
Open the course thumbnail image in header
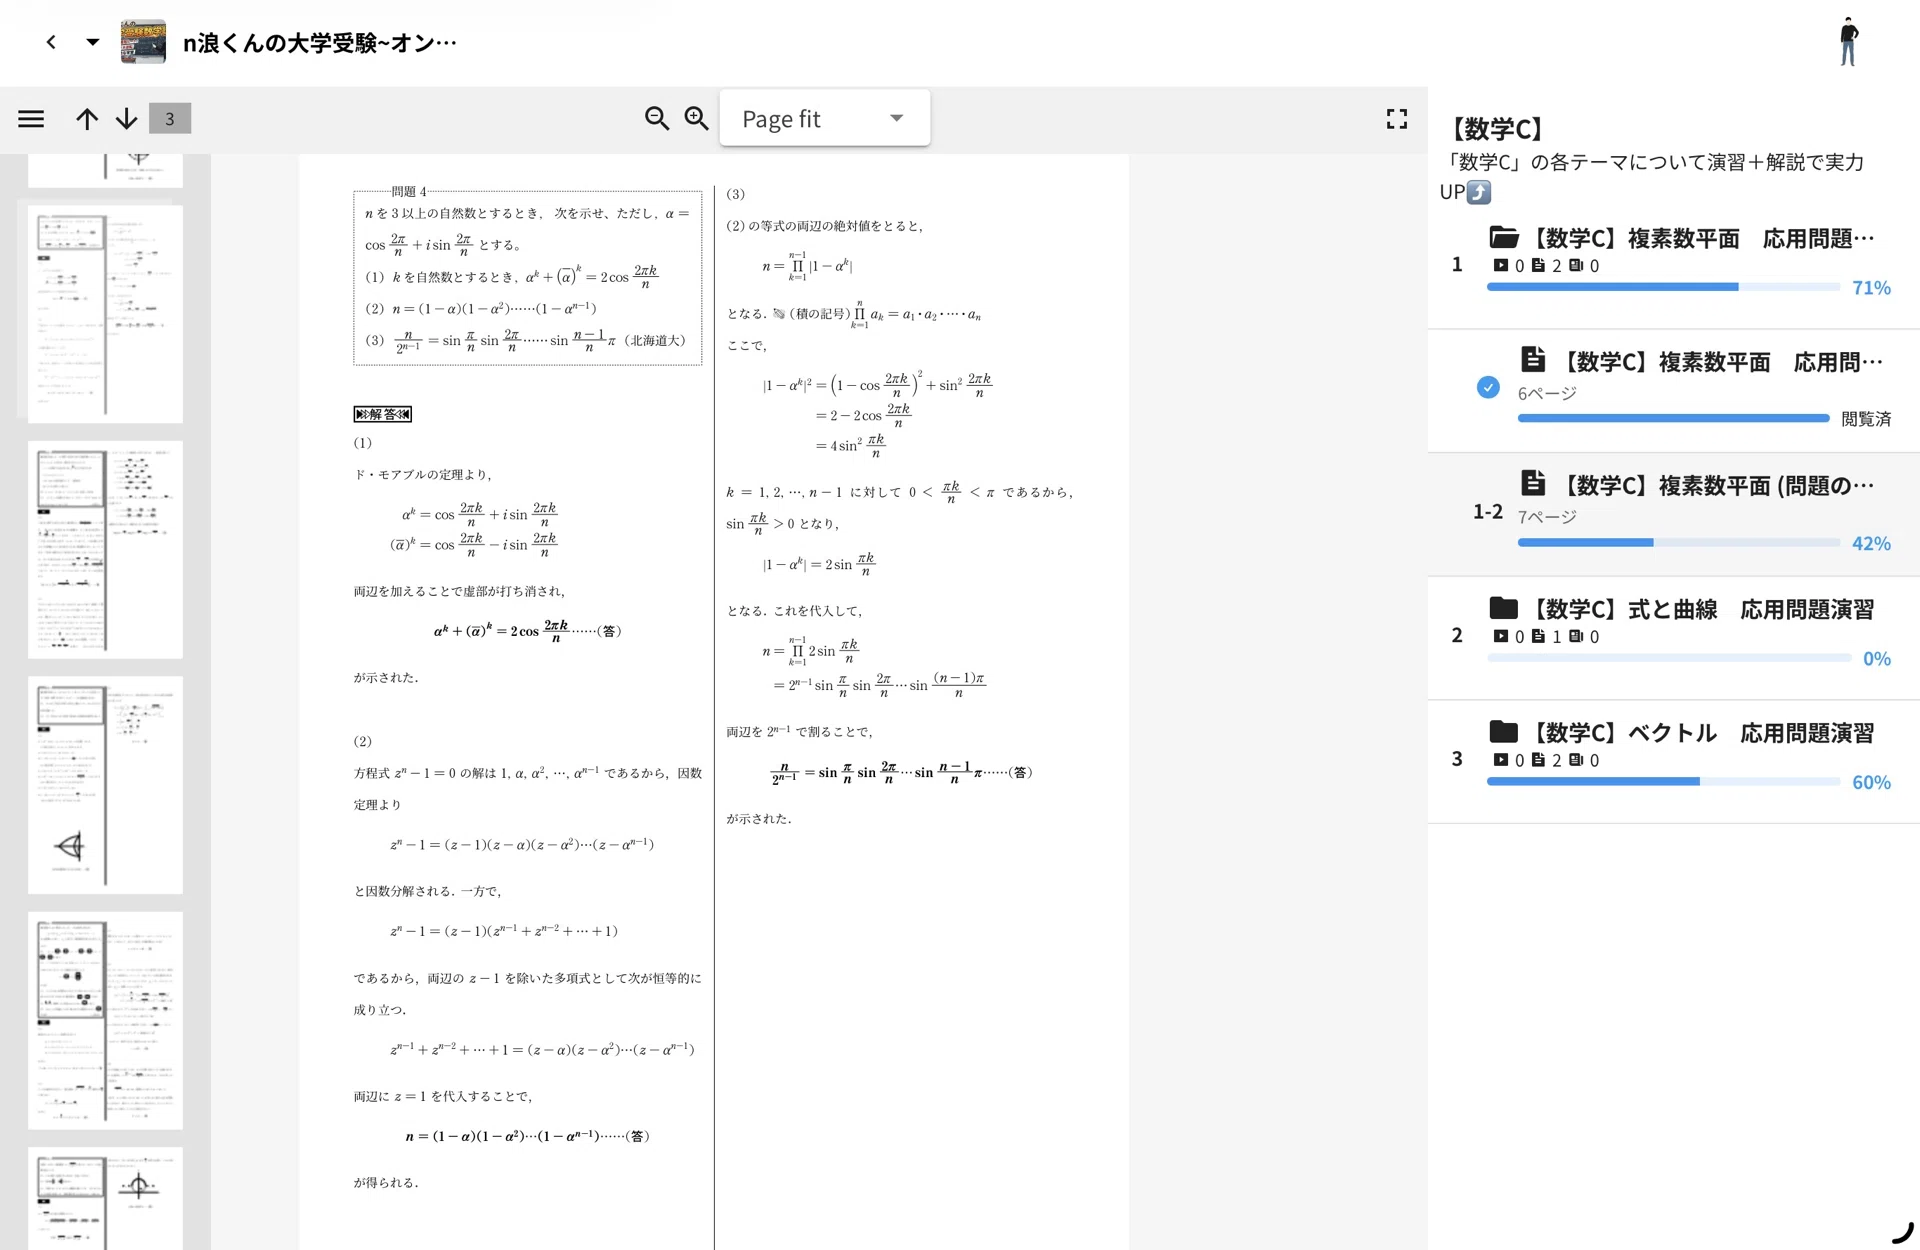point(143,42)
